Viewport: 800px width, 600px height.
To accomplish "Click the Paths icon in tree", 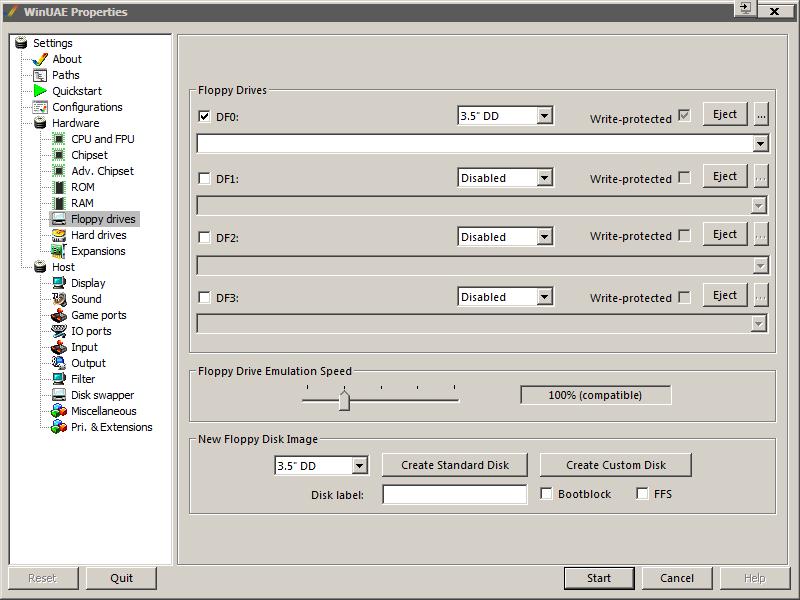I will click(x=40, y=76).
